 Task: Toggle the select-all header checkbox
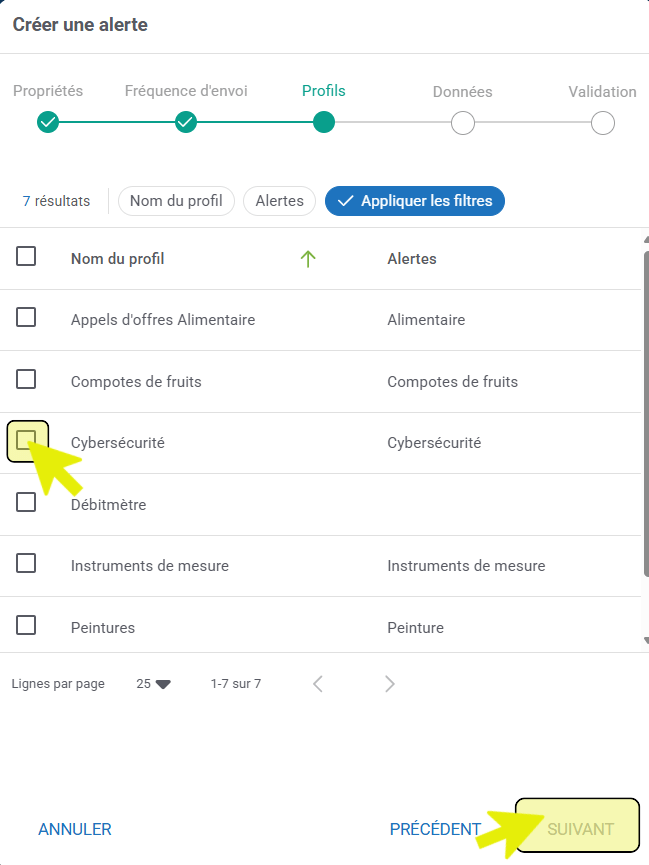click(x=27, y=257)
